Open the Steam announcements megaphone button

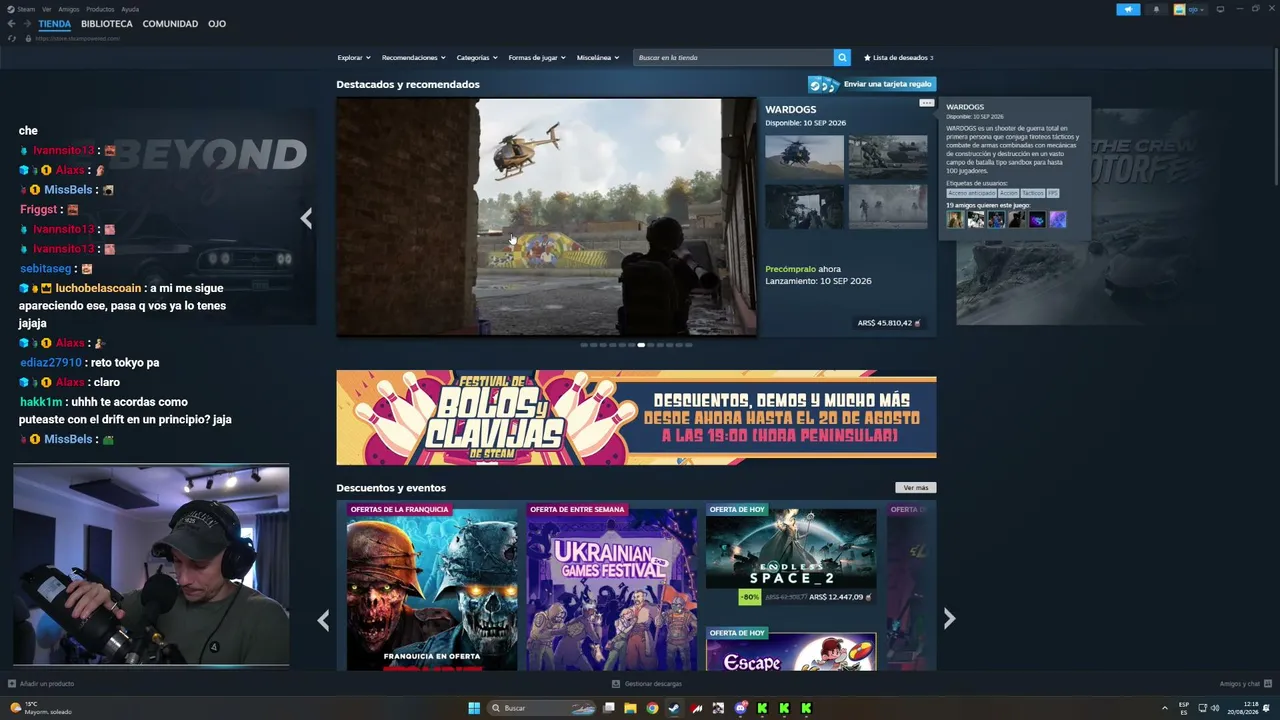click(1127, 9)
